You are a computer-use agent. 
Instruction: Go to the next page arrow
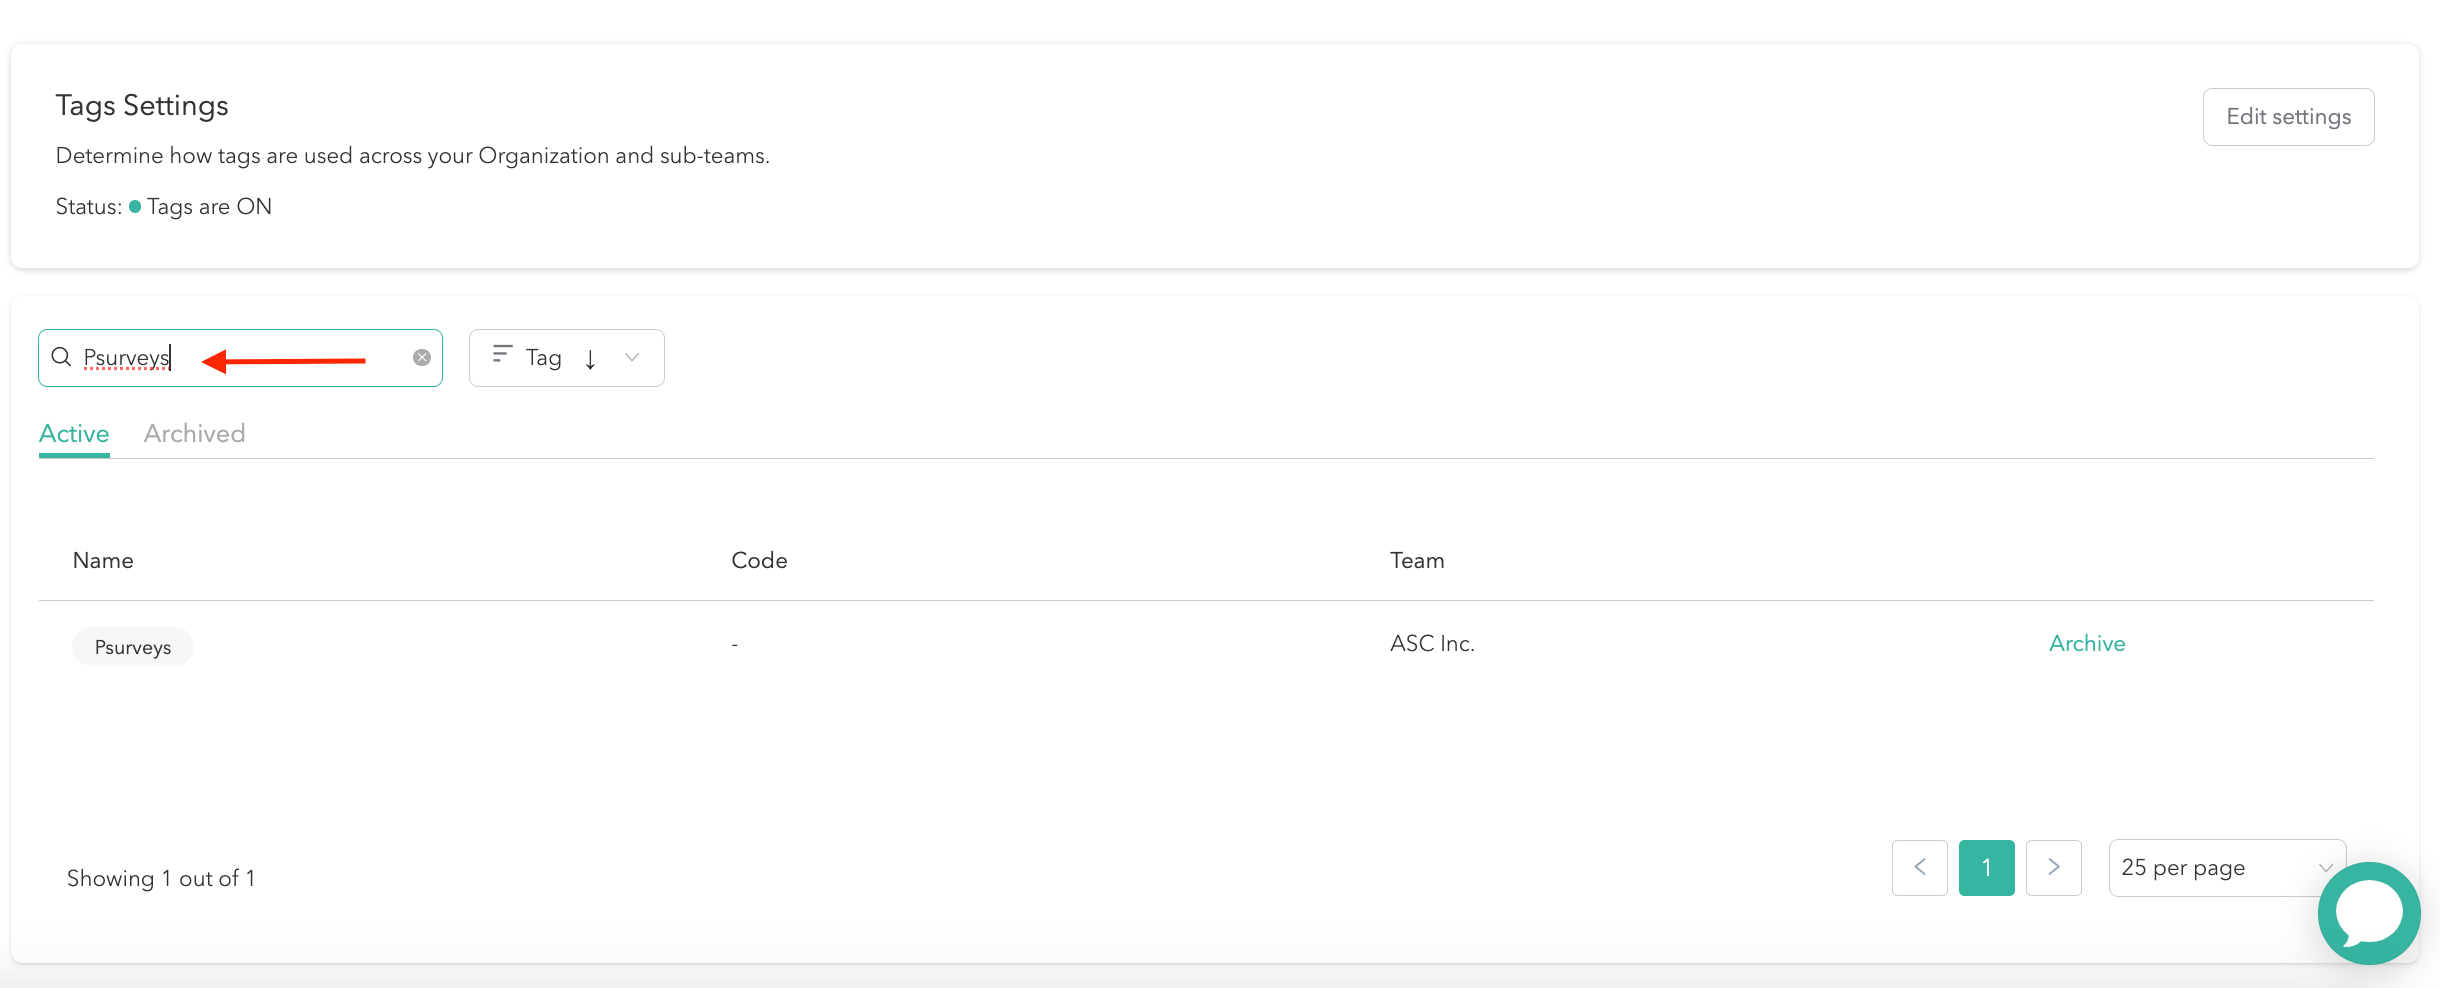2054,866
